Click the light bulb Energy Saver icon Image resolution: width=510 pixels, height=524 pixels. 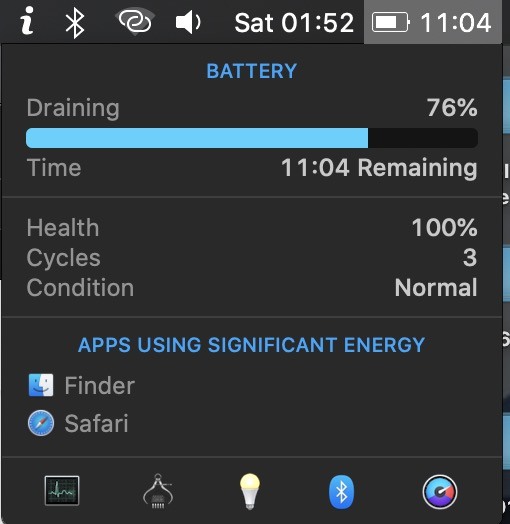tap(250, 491)
